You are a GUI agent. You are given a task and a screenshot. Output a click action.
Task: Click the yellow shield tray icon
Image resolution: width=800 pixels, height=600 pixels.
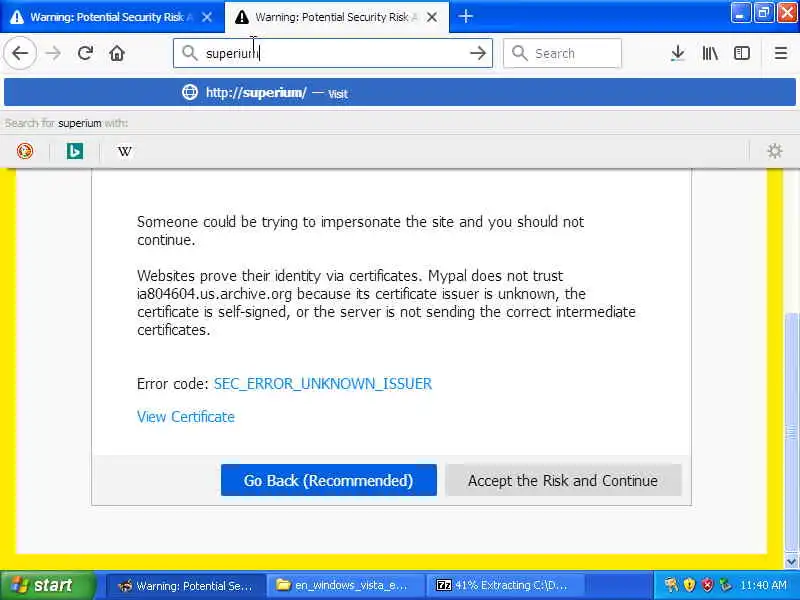[689, 585]
